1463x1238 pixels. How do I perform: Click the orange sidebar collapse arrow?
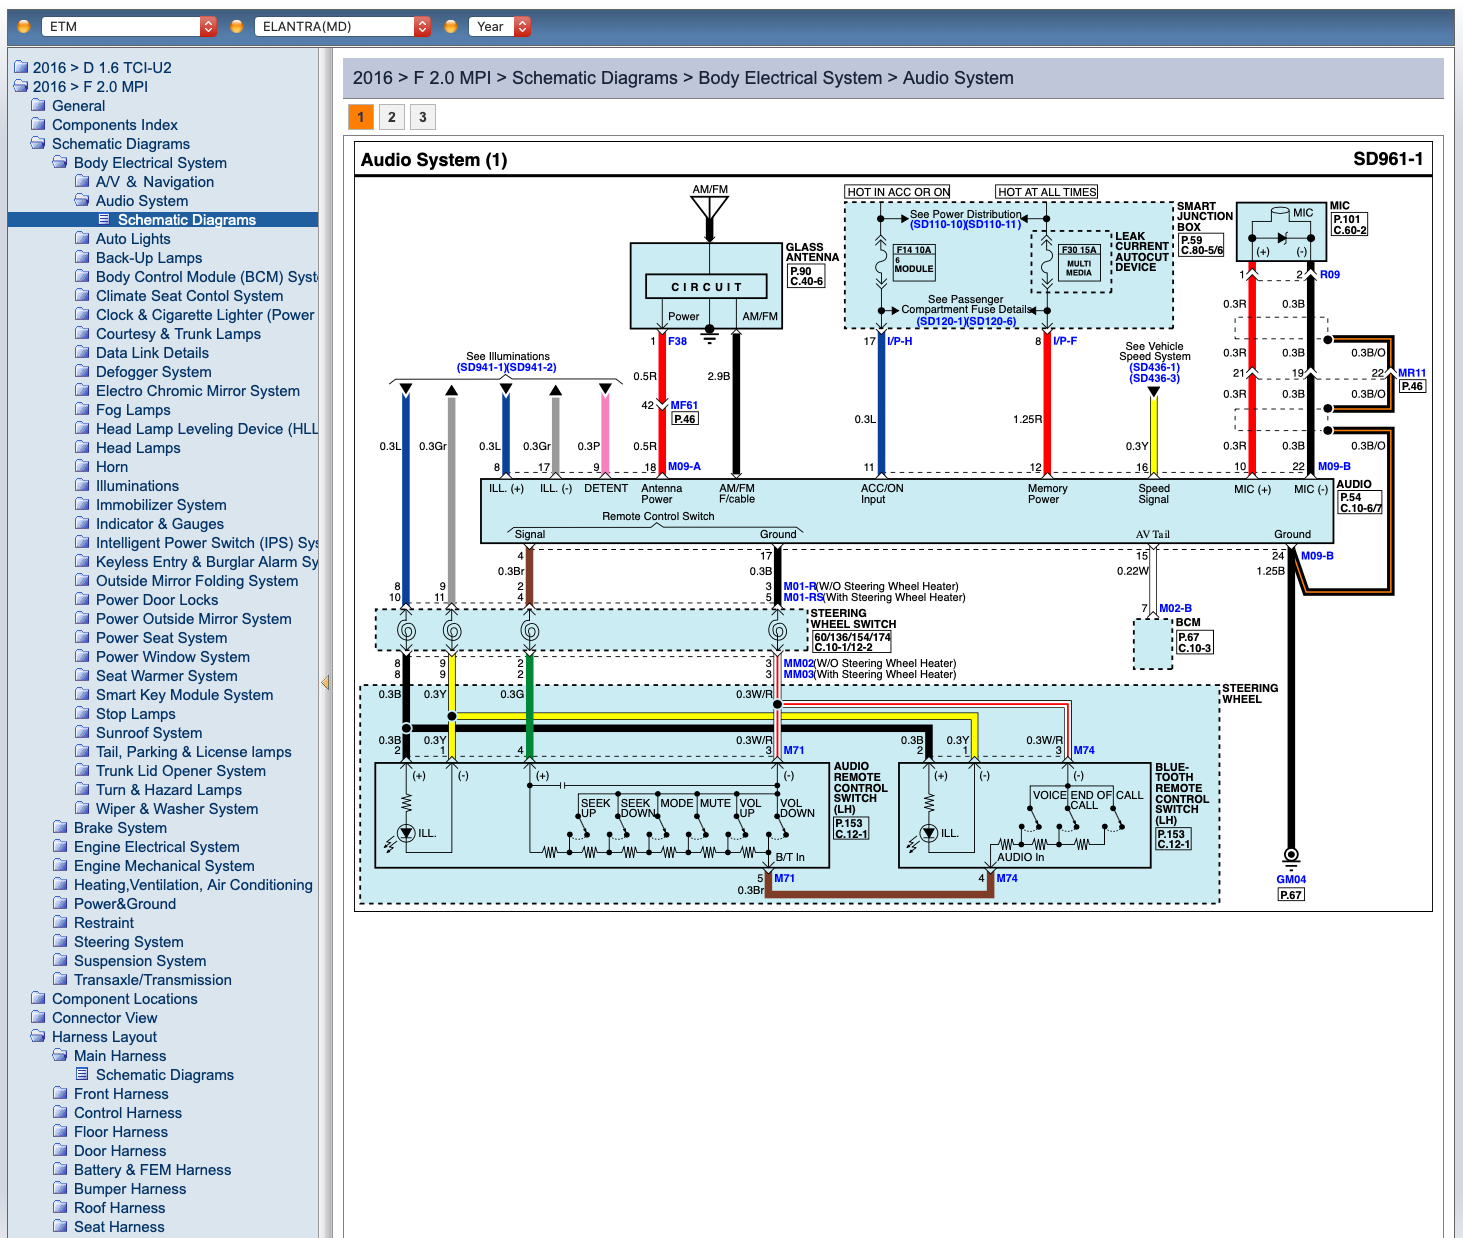tap(325, 682)
